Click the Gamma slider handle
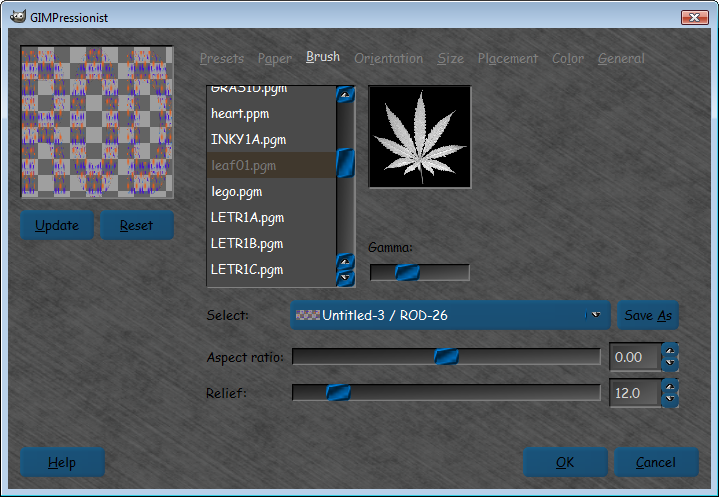This screenshot has width=719, height=497. pos(407,272)
